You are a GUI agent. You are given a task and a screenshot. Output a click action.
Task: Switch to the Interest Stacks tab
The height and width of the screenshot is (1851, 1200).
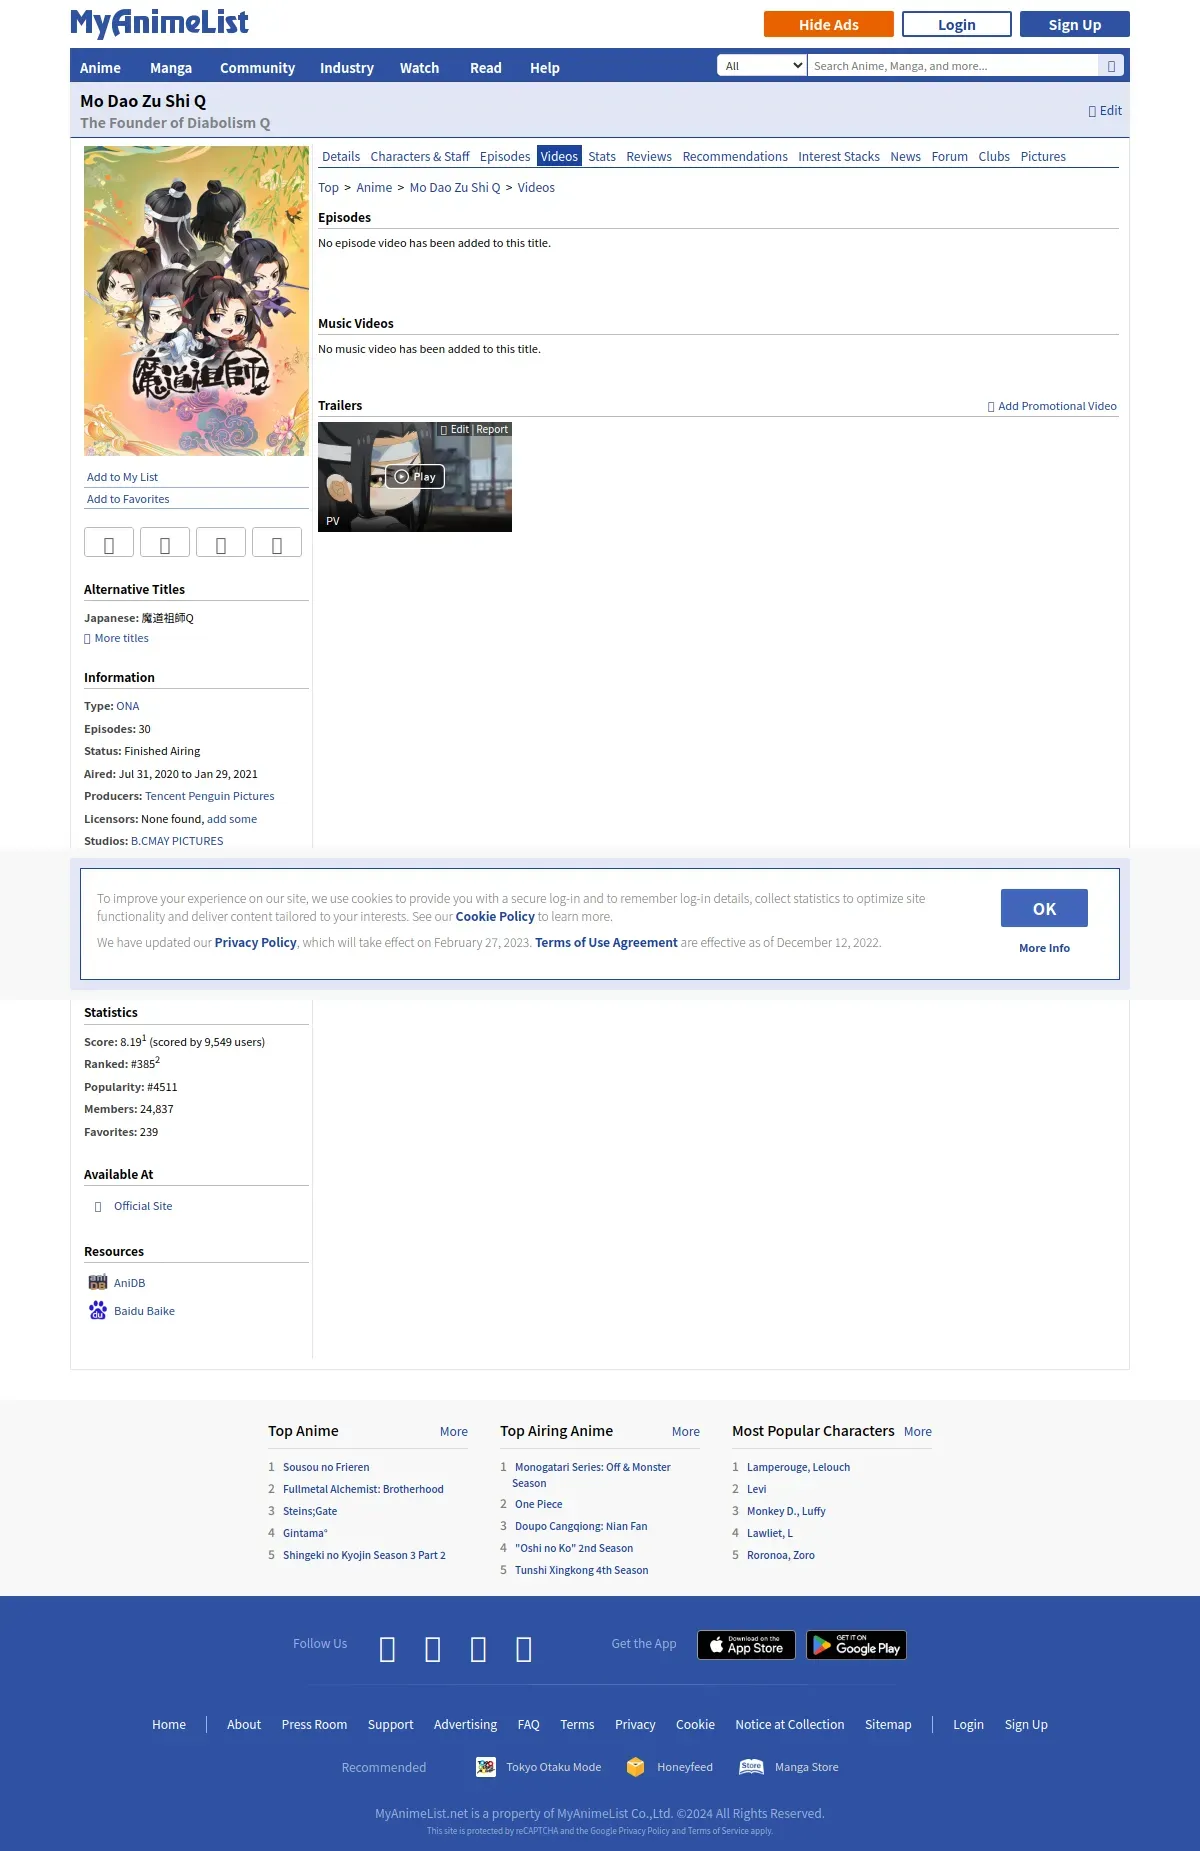(x=839, y=157)
